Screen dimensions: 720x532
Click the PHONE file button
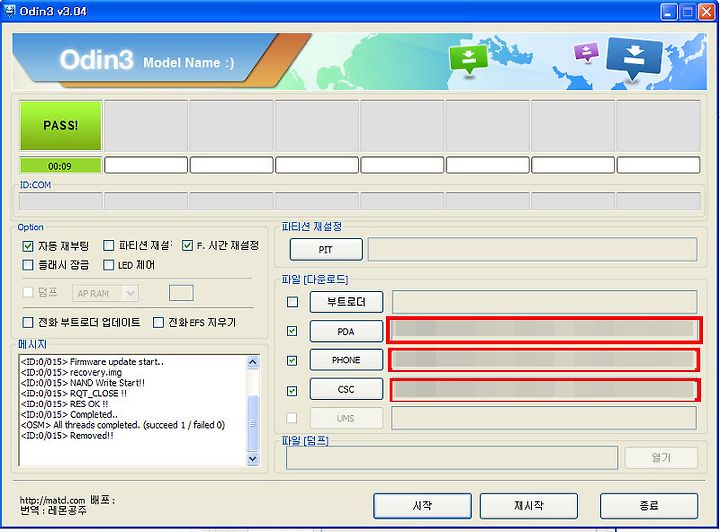[x=346, y=360]
